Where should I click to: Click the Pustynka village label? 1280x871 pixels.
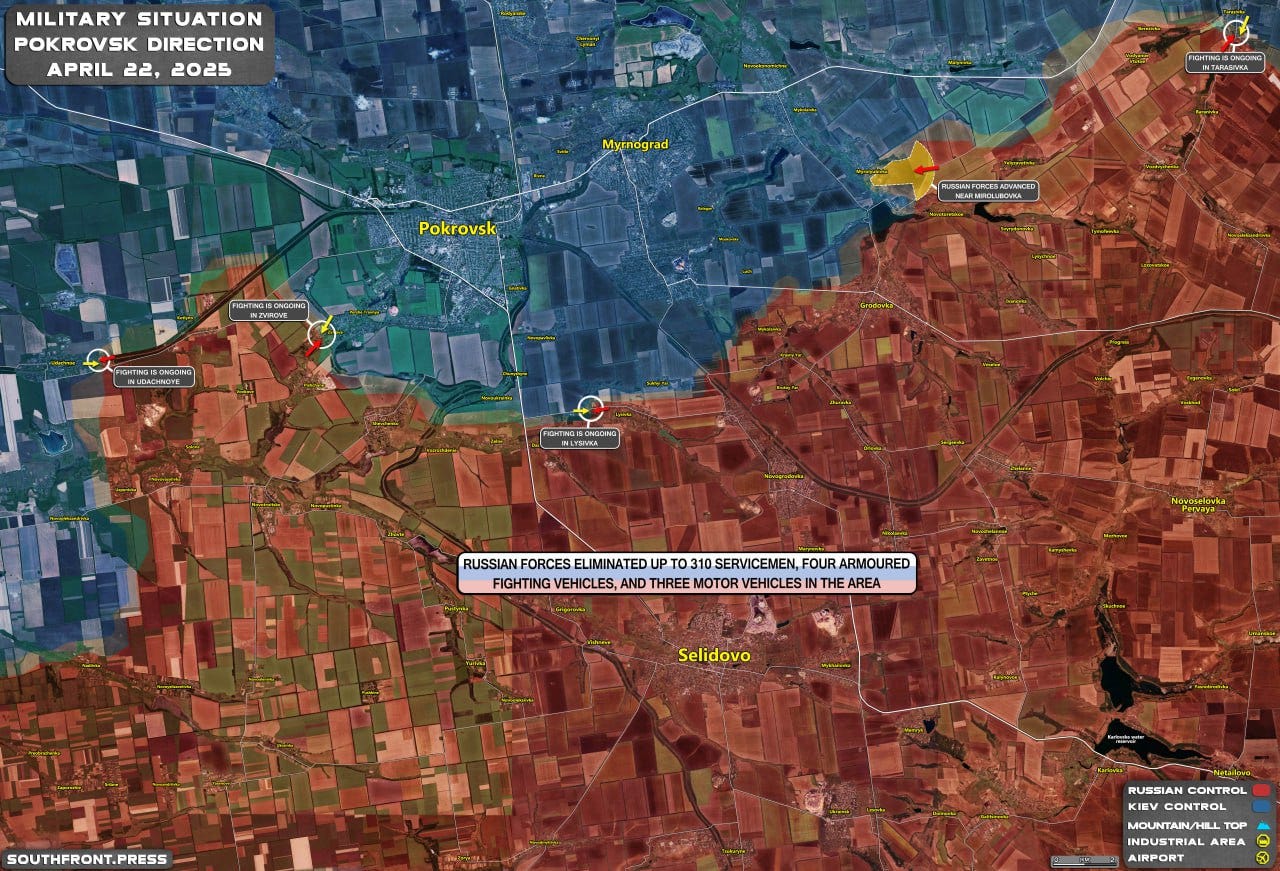[456, 608]
